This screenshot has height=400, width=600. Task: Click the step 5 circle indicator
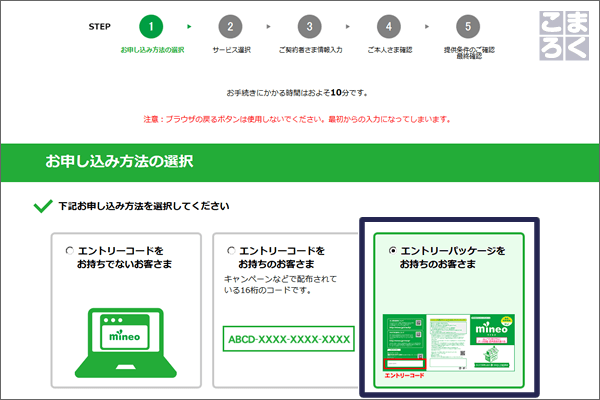click(468, 26)
